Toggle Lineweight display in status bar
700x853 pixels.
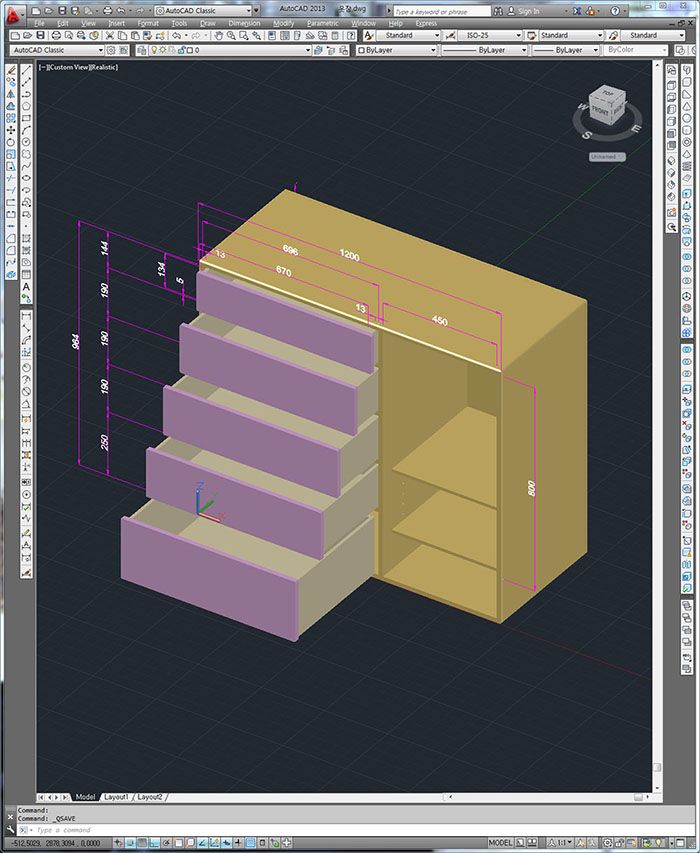(x=237, y=843)
